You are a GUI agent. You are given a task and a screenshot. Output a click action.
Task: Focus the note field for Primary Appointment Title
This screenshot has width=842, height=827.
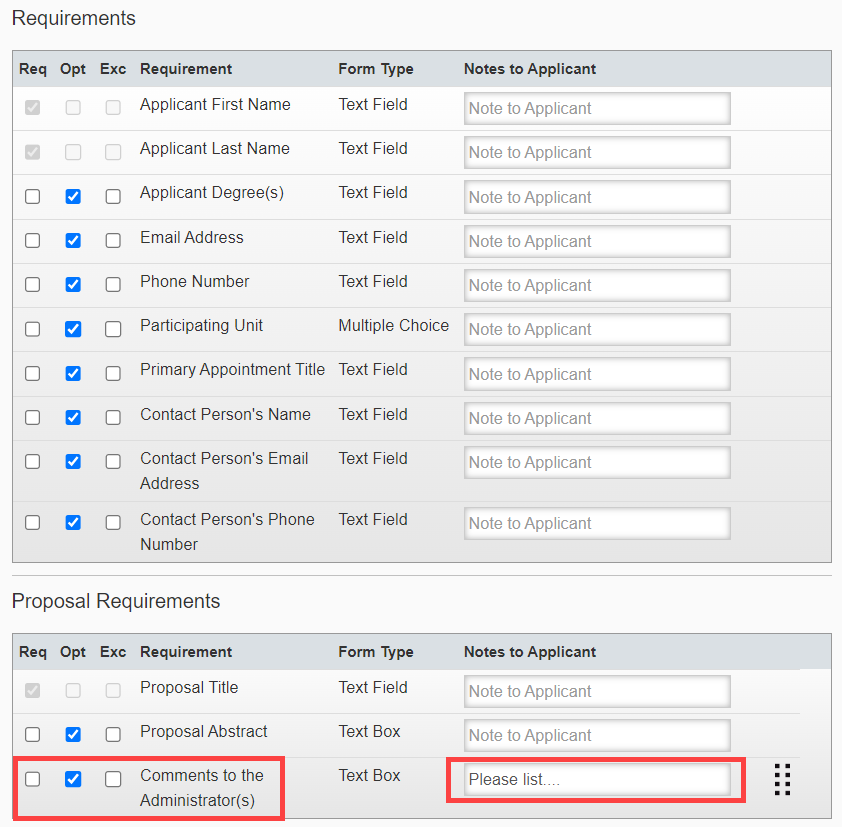[597, 374]
